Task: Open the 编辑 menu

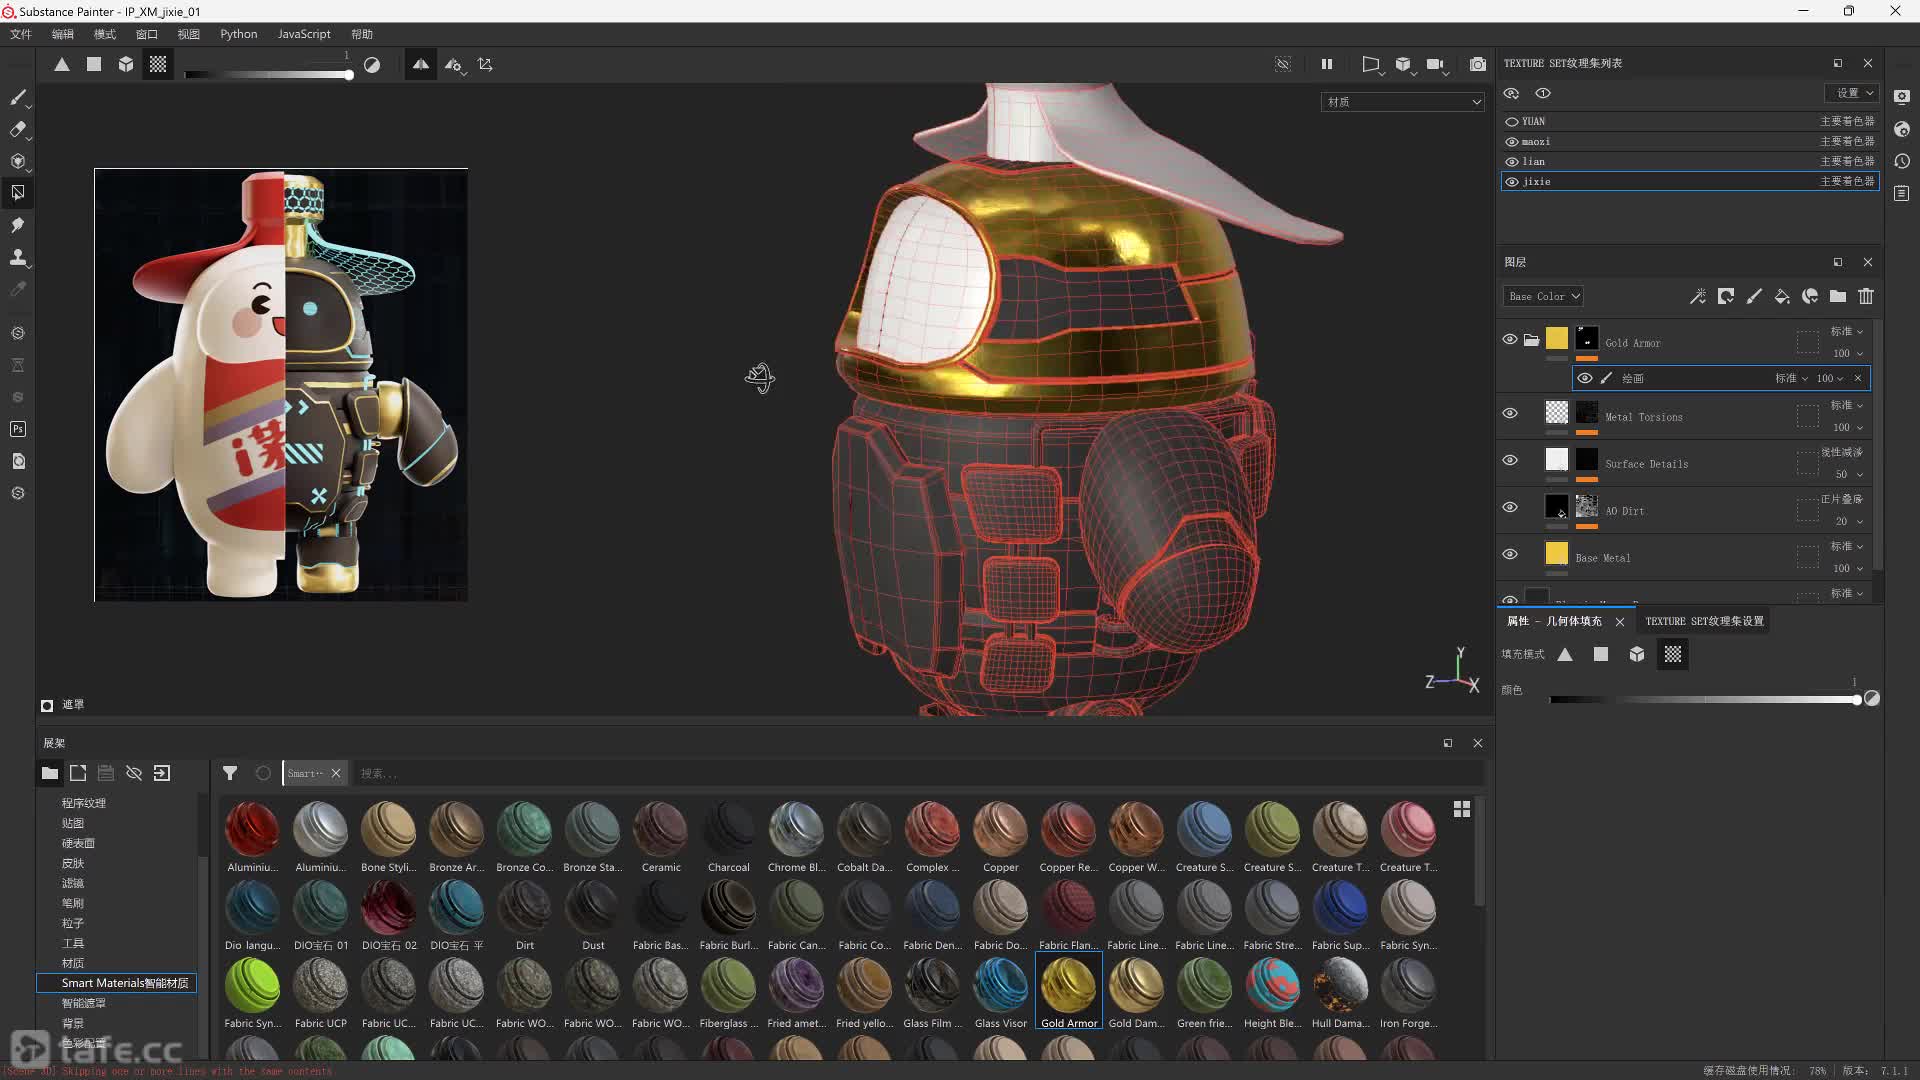Action: pyautogui.click(x=63, y=34)
